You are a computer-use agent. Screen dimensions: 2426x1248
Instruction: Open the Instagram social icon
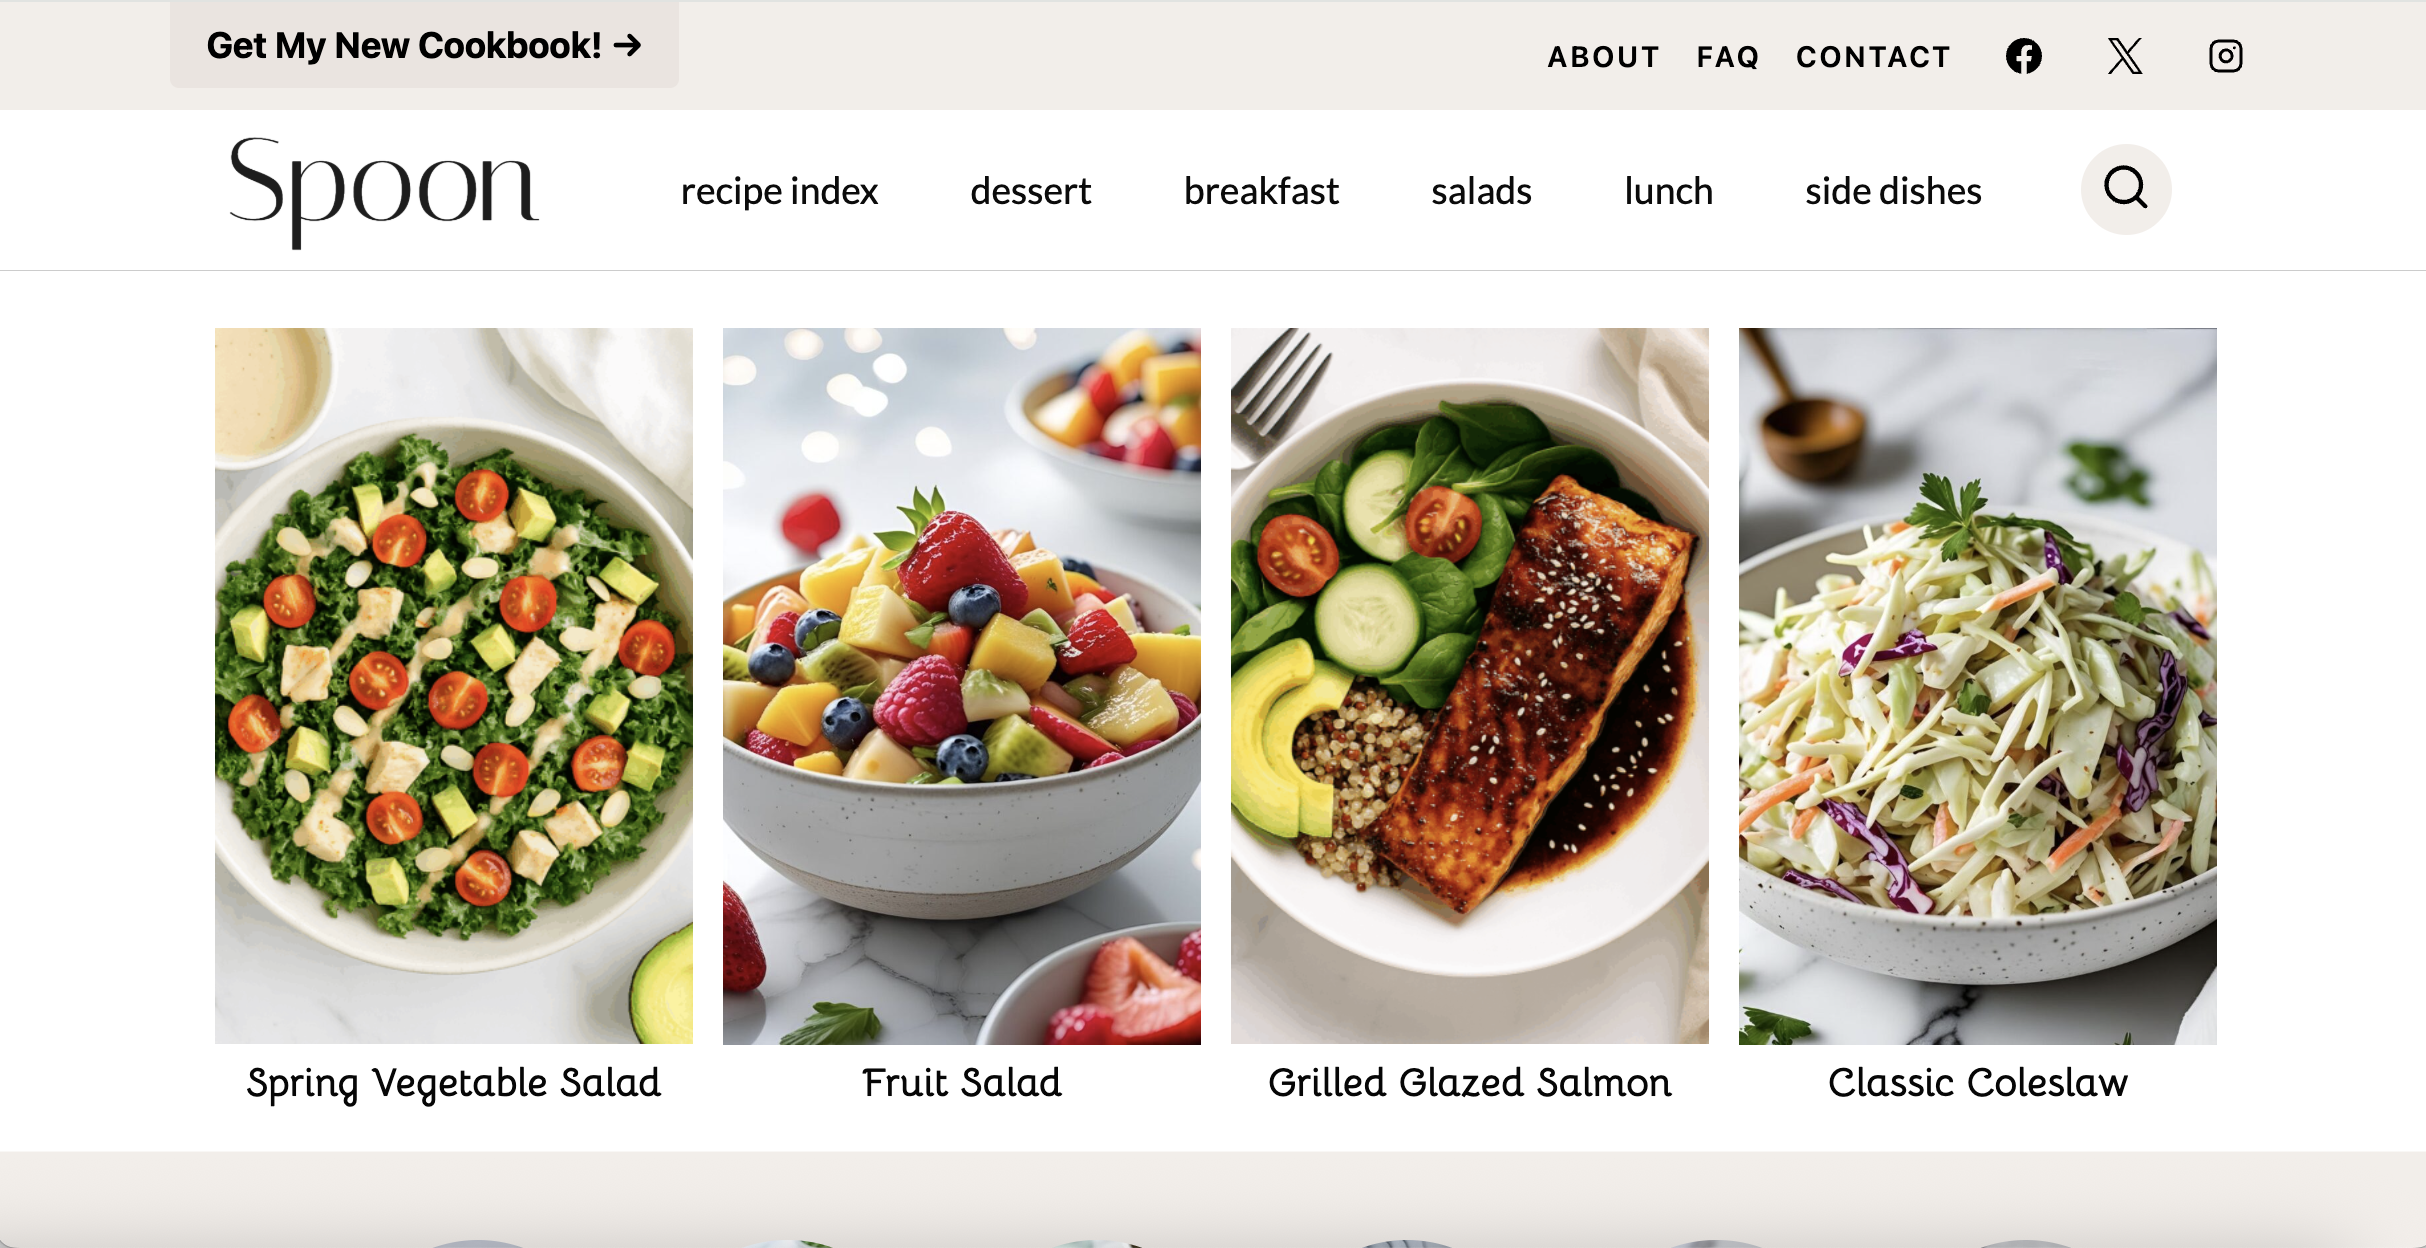2226,56
